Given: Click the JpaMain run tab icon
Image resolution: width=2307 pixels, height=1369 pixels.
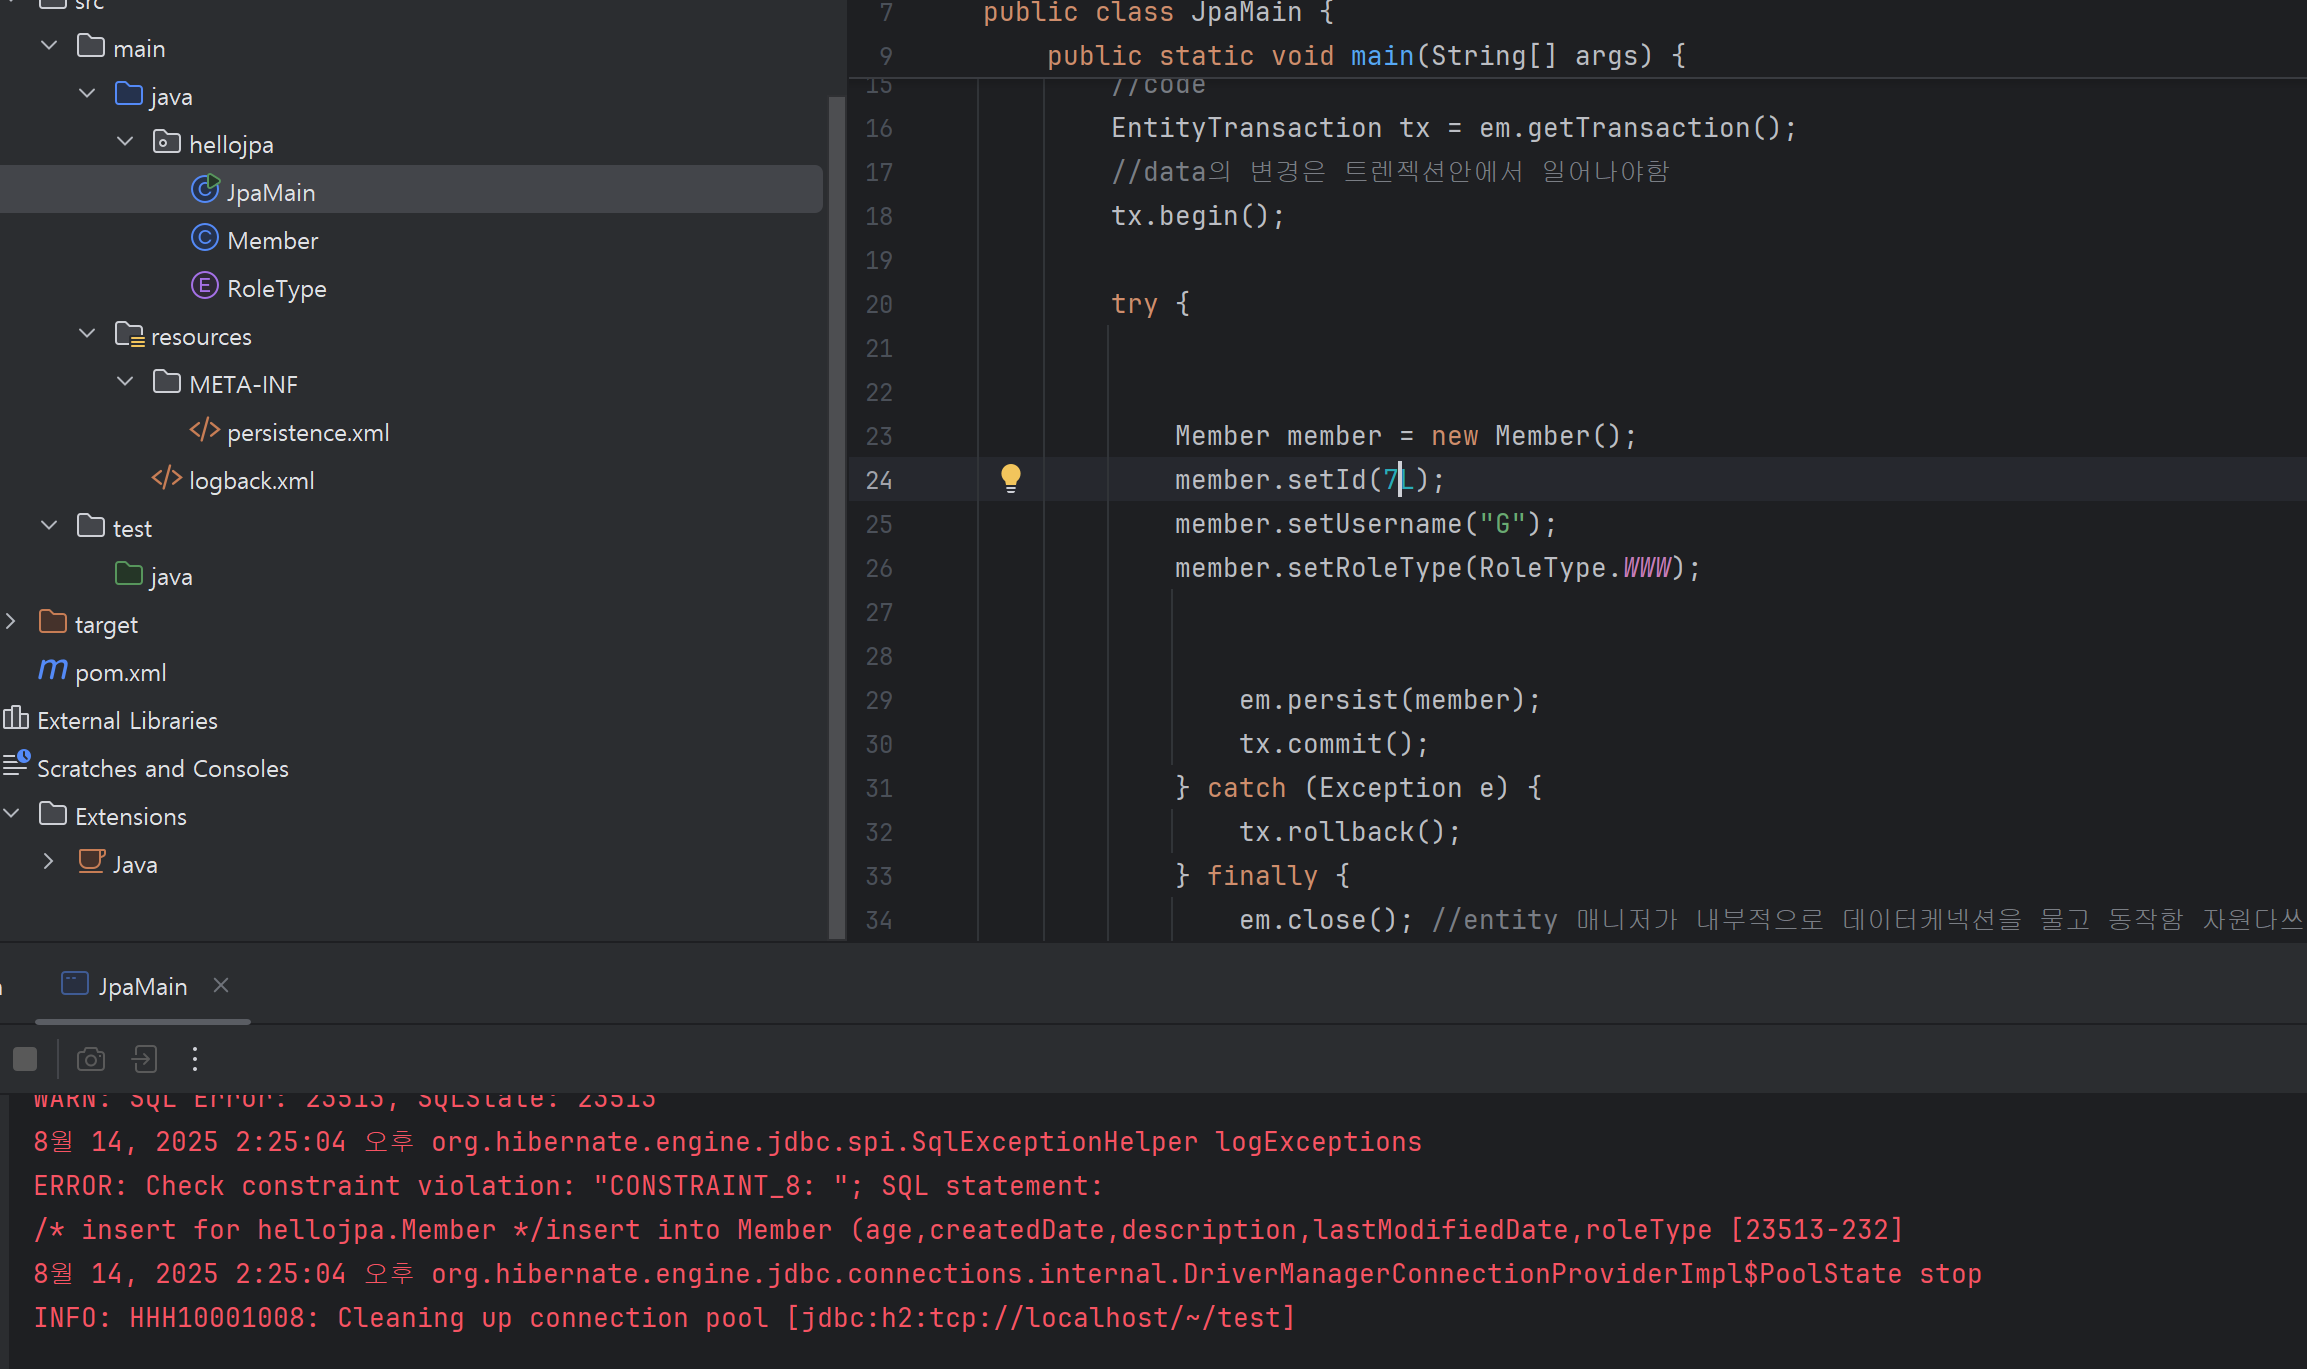Looking at the screenshot, I should pyautogui.click(x=75, y=984).
